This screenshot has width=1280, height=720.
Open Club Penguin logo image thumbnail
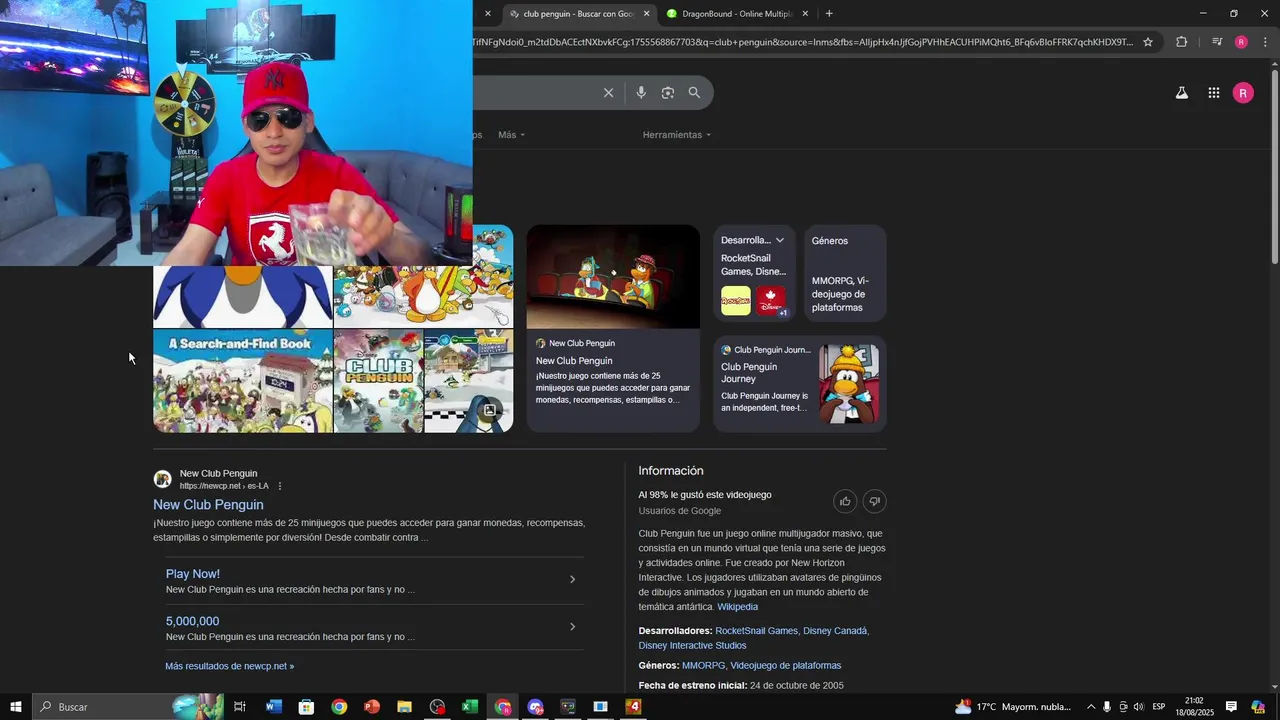(x=378, y=381)
